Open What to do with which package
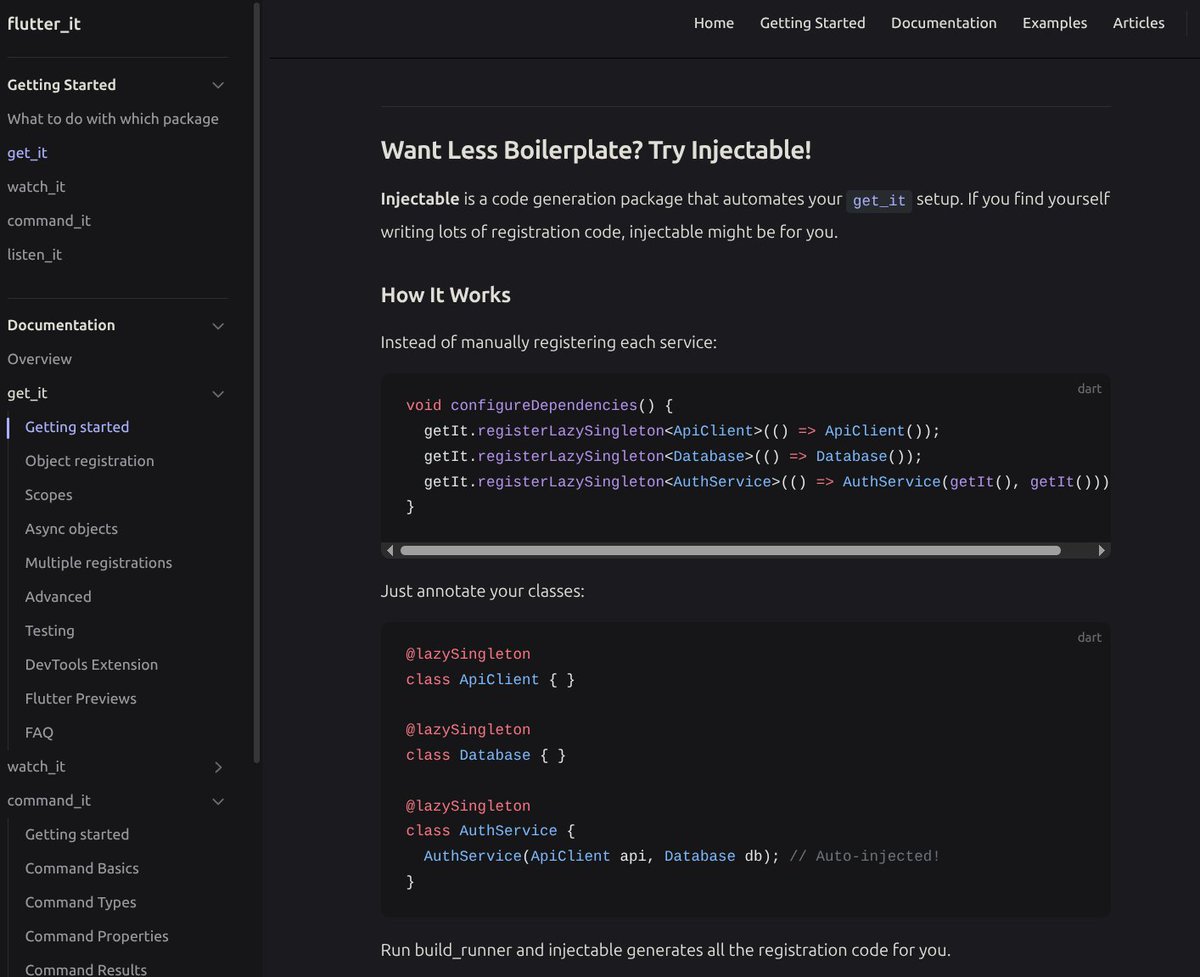 [x=113, y=119]
